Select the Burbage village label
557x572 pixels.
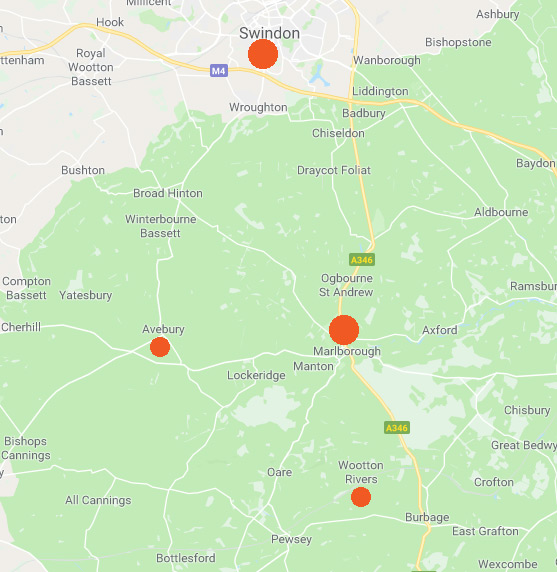[427, 517]
